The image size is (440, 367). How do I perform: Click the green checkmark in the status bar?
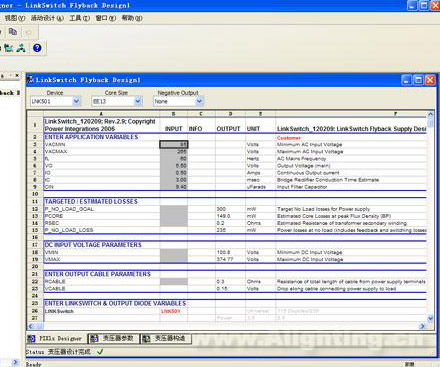coord(100,351)
